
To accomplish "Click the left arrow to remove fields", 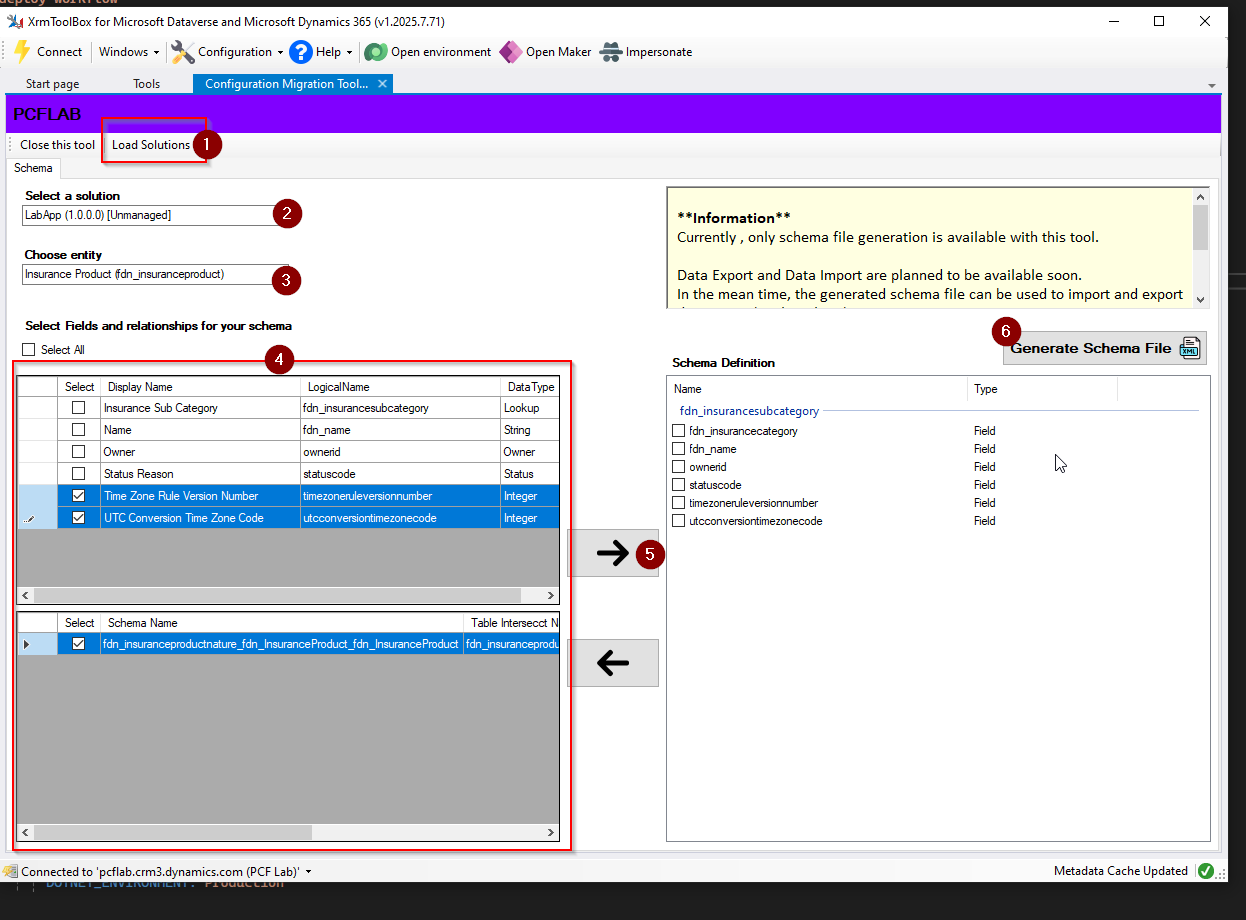I will coord(613,662).
